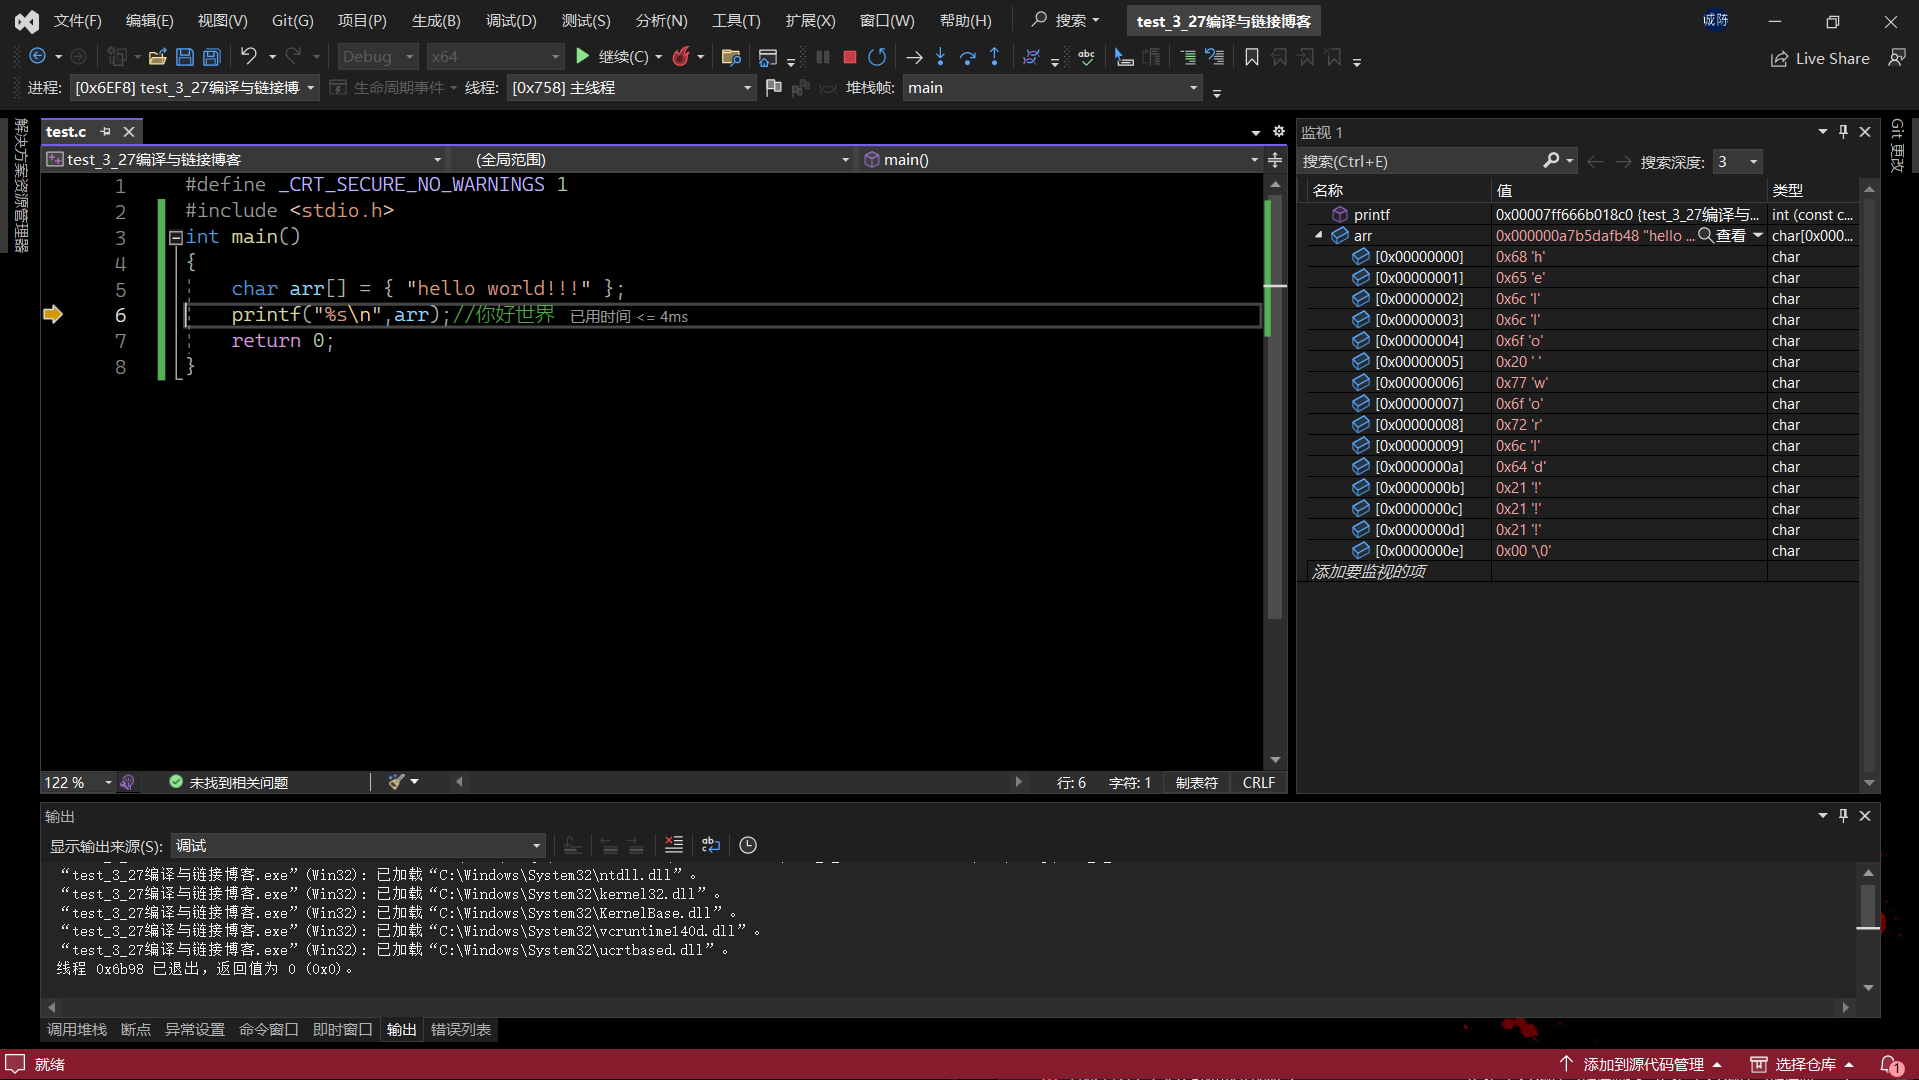Viewport: 1919px width, 1080px height.
Task: Navigate backward in toolbar
Action: coord(37,57)
